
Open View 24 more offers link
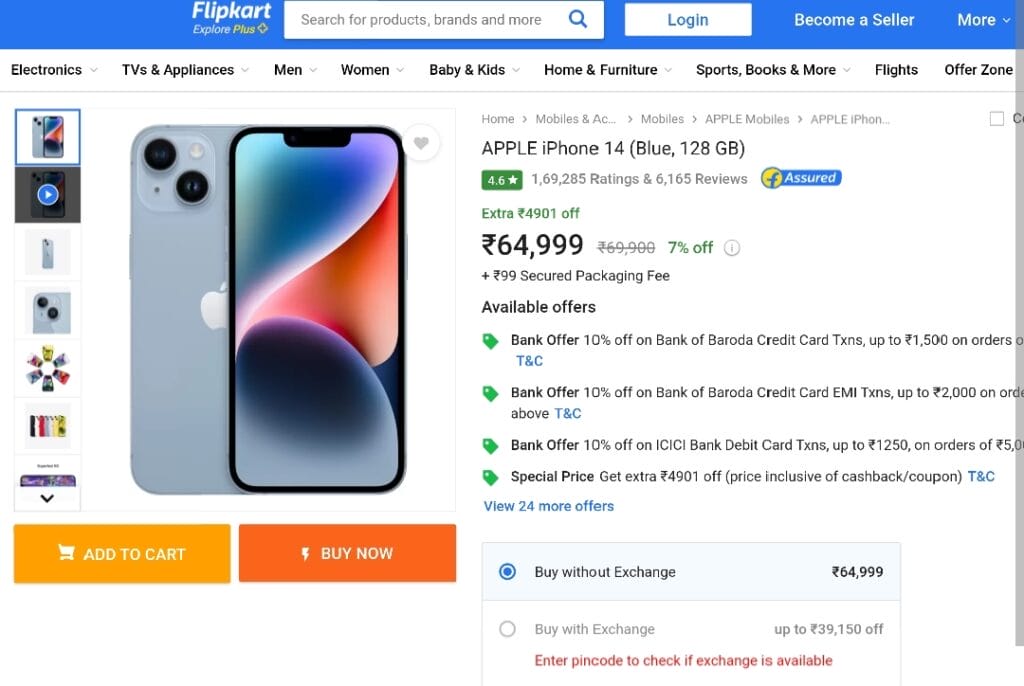coord(549,506)
